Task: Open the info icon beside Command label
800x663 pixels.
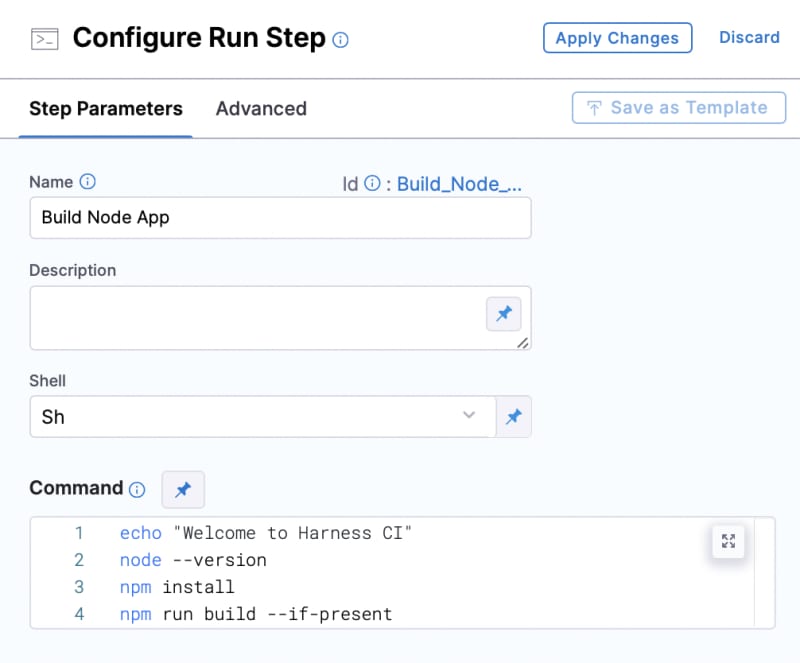Action: (137, 489)
